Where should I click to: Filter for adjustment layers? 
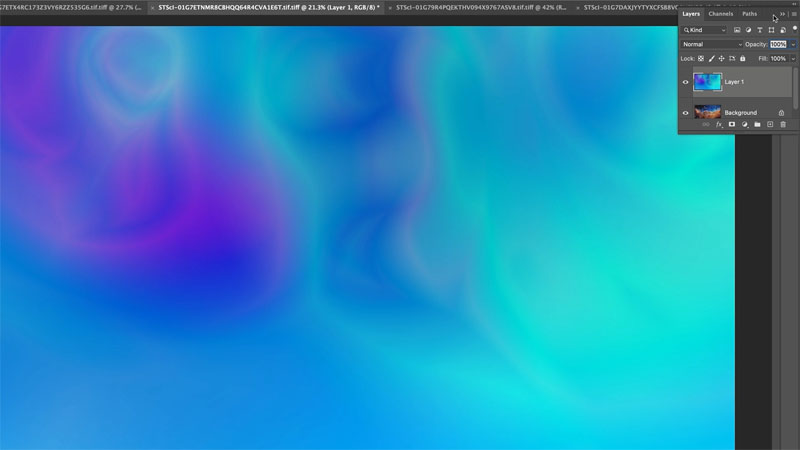pos(748,30)
